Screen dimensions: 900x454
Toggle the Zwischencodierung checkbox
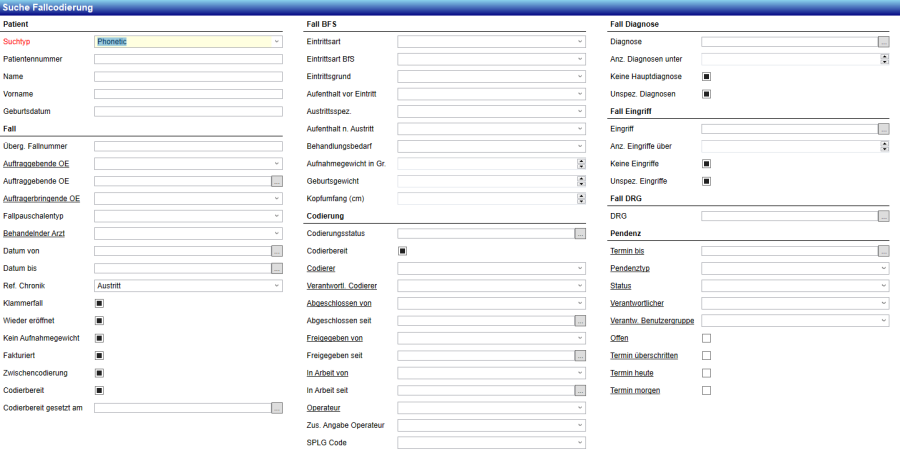pyautogui.click(x=99, y=373)
